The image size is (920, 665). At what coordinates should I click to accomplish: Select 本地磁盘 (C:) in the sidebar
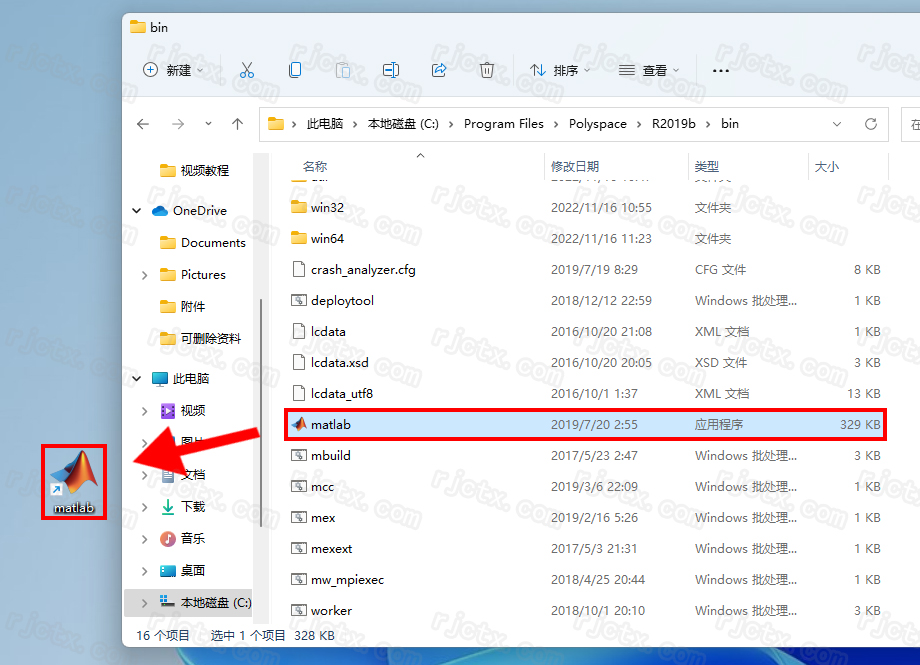click(x=215, y=603)
